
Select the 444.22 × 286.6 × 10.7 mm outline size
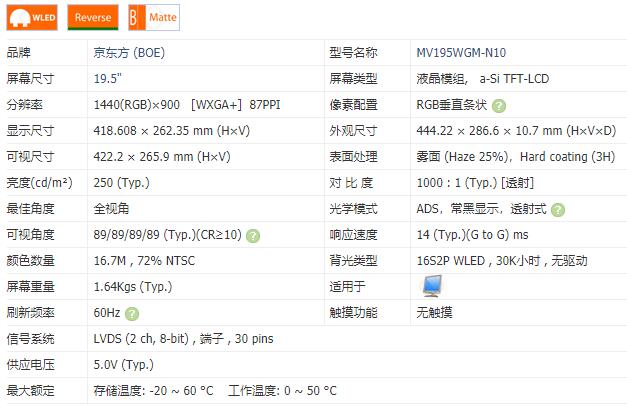coord(516,131)
